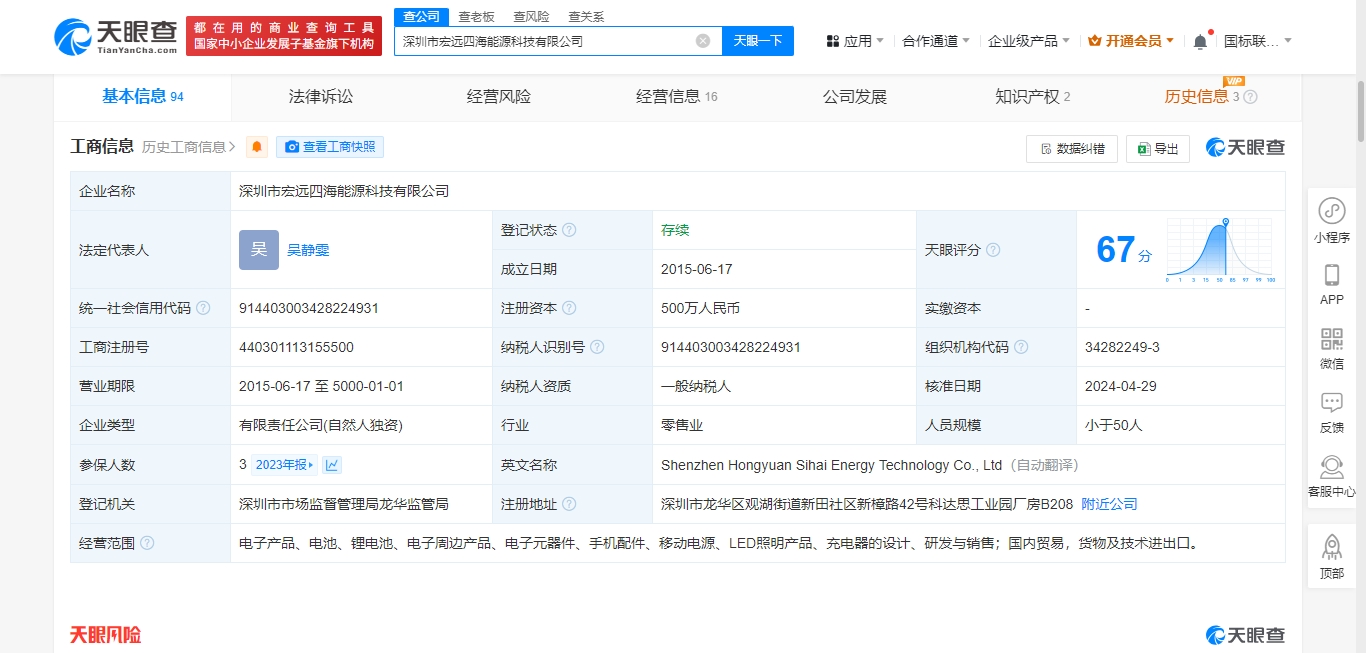Click the English name Shenzhen Hongyuan Sihai Energy
Viewport: 1366px width, 653px height.
pos(831,465)
